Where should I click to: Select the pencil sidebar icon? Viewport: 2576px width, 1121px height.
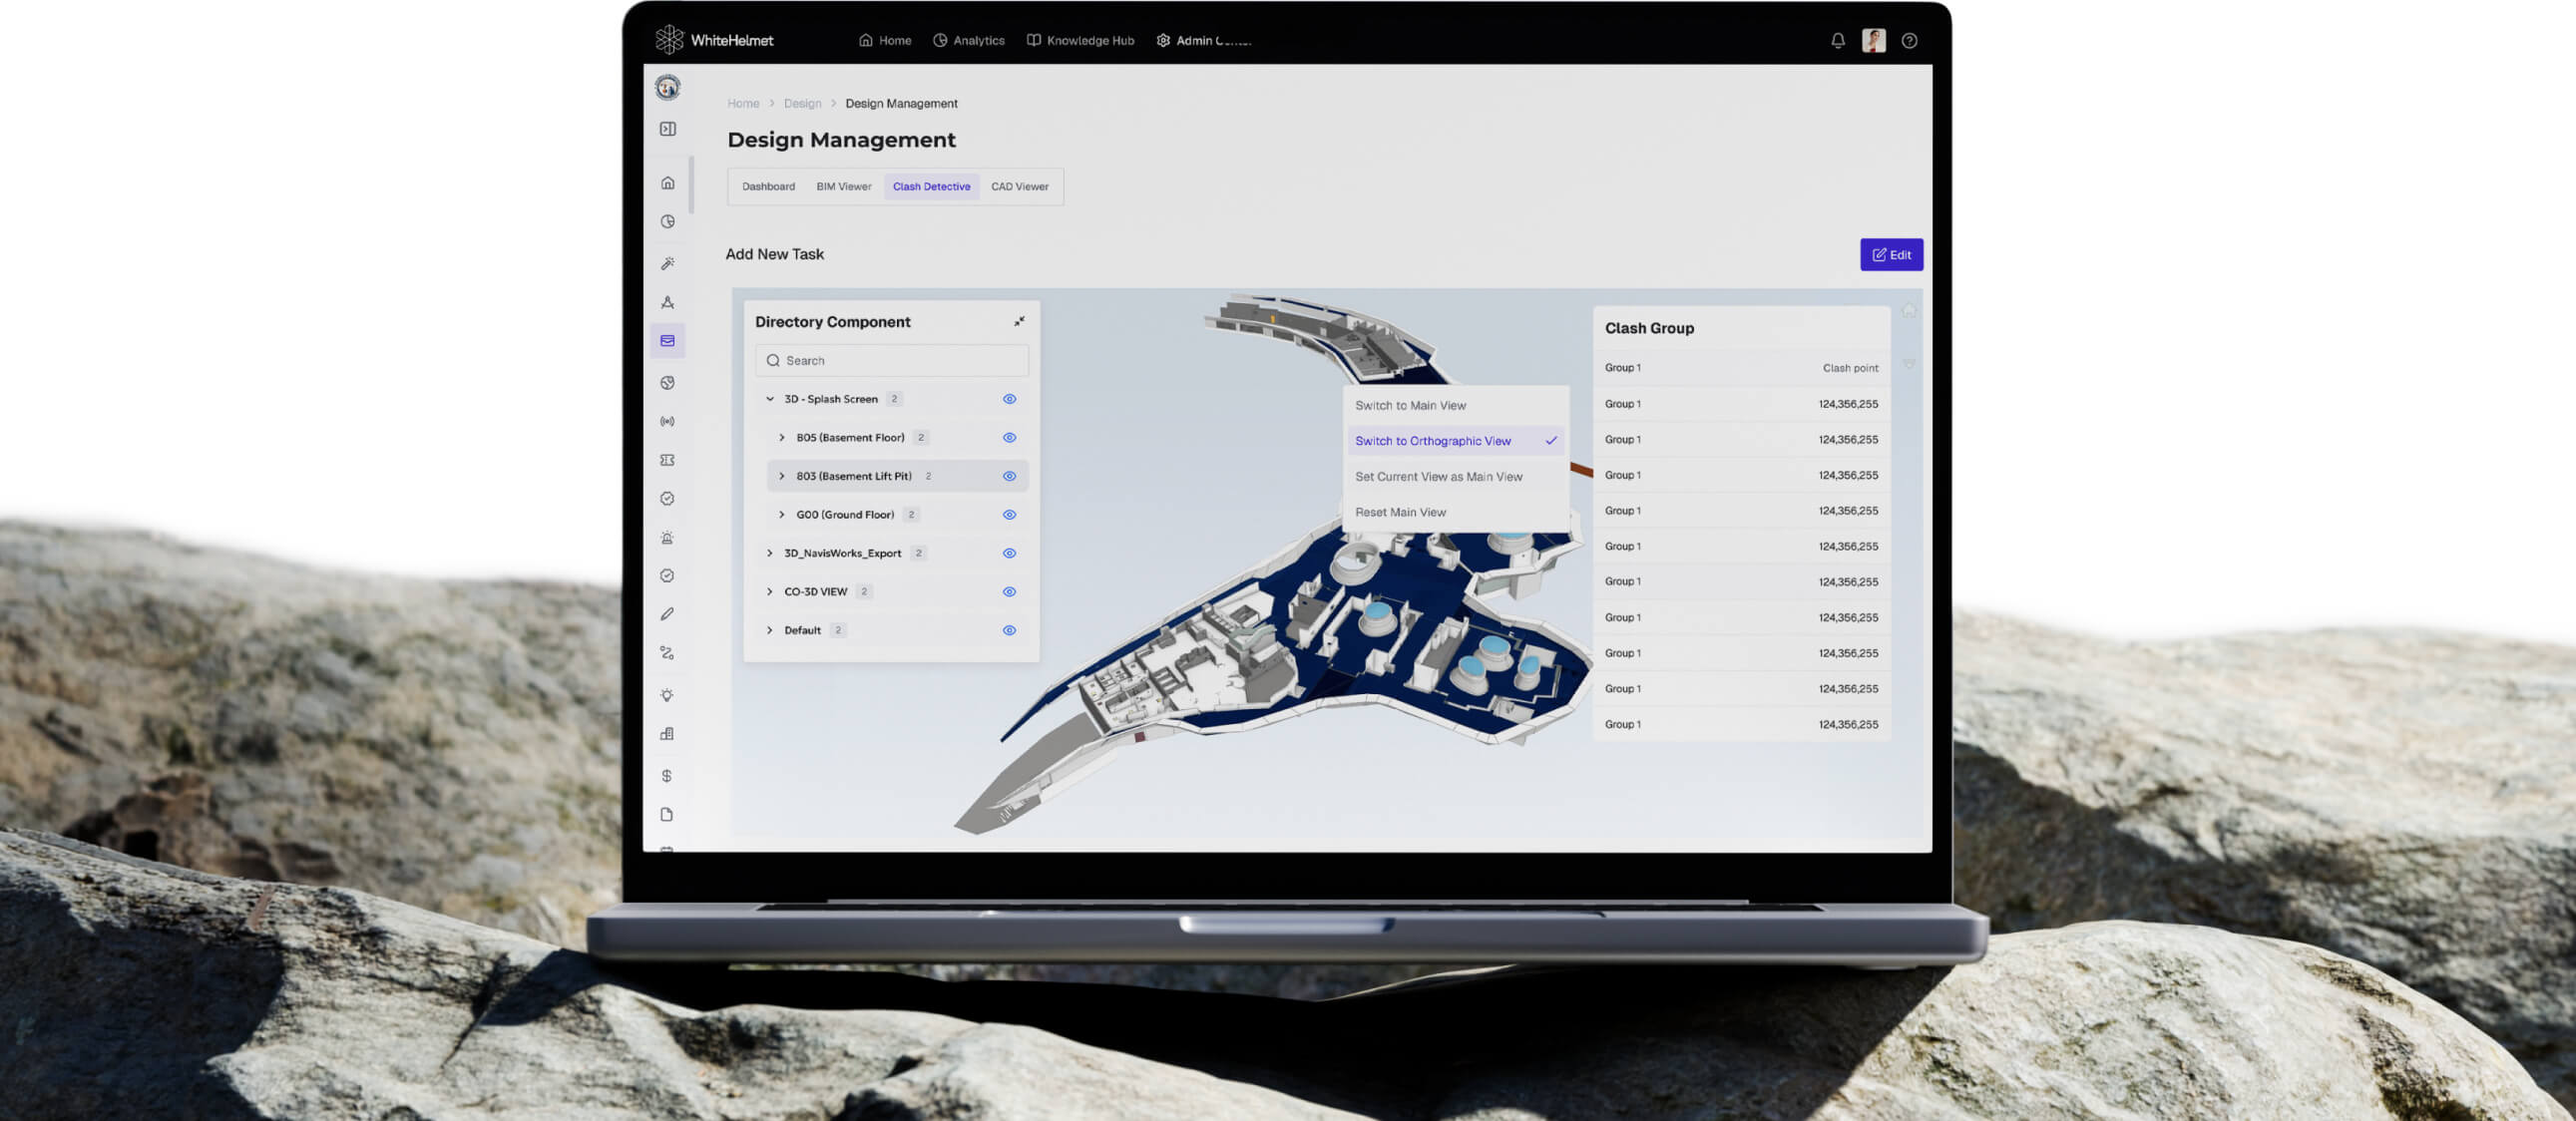coord(668,614)
